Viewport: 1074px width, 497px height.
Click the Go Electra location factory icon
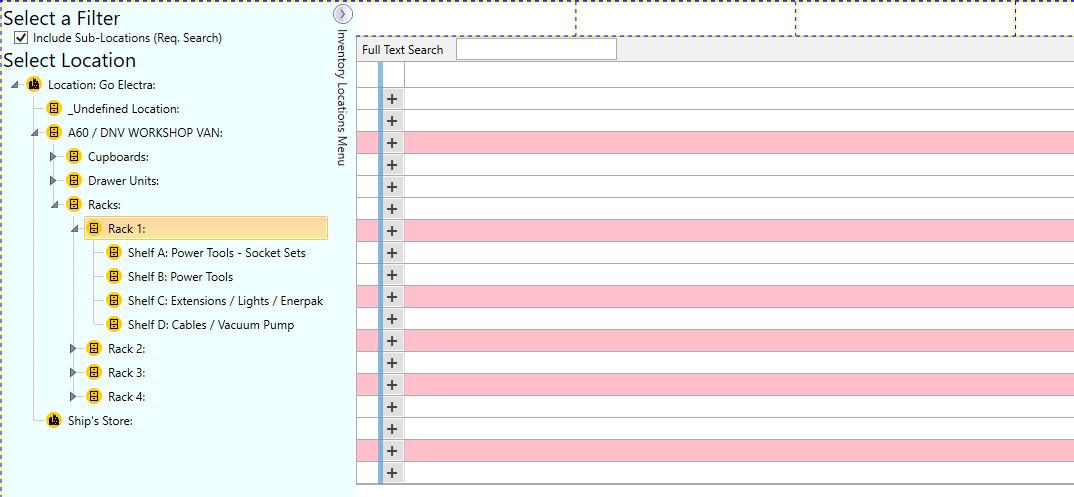click(34, 85)
